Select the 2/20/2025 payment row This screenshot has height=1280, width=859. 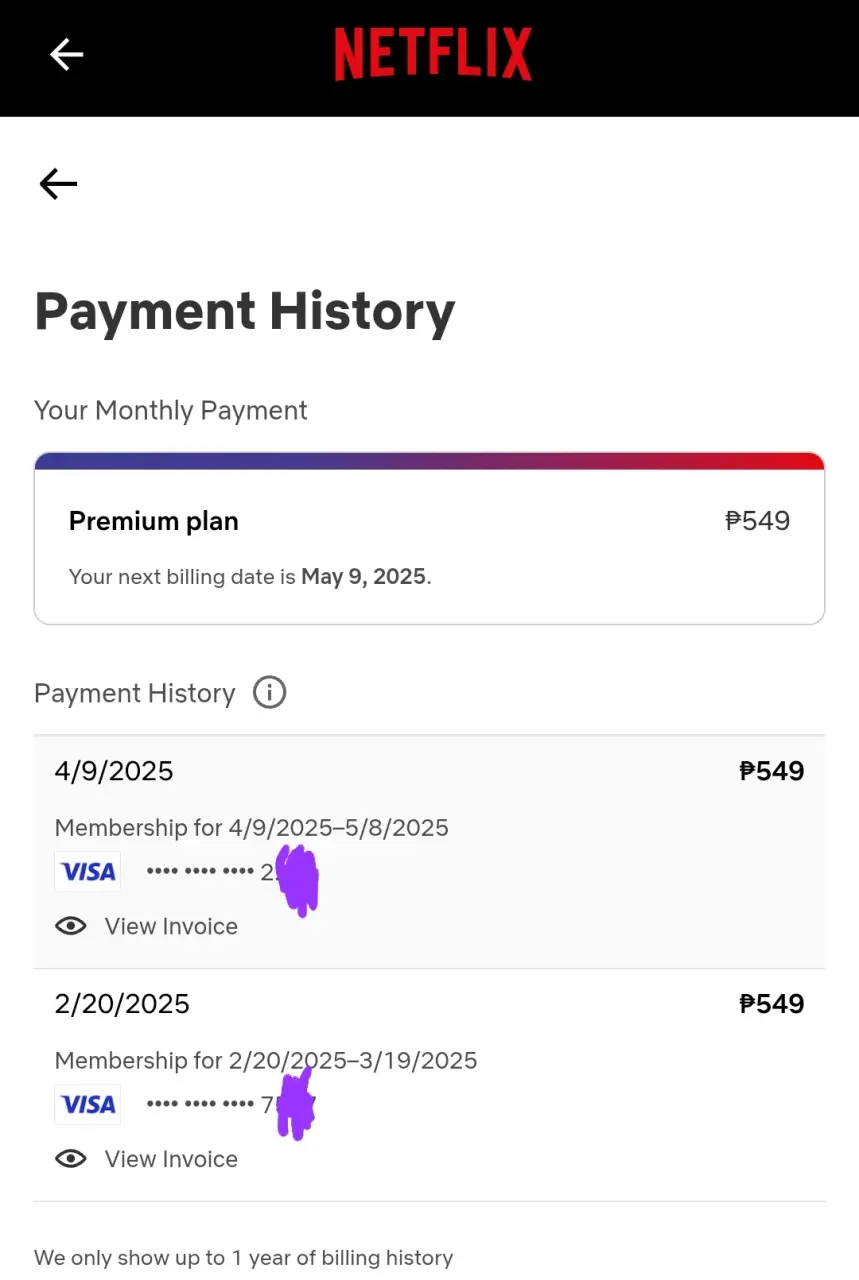pos(429,1085)
